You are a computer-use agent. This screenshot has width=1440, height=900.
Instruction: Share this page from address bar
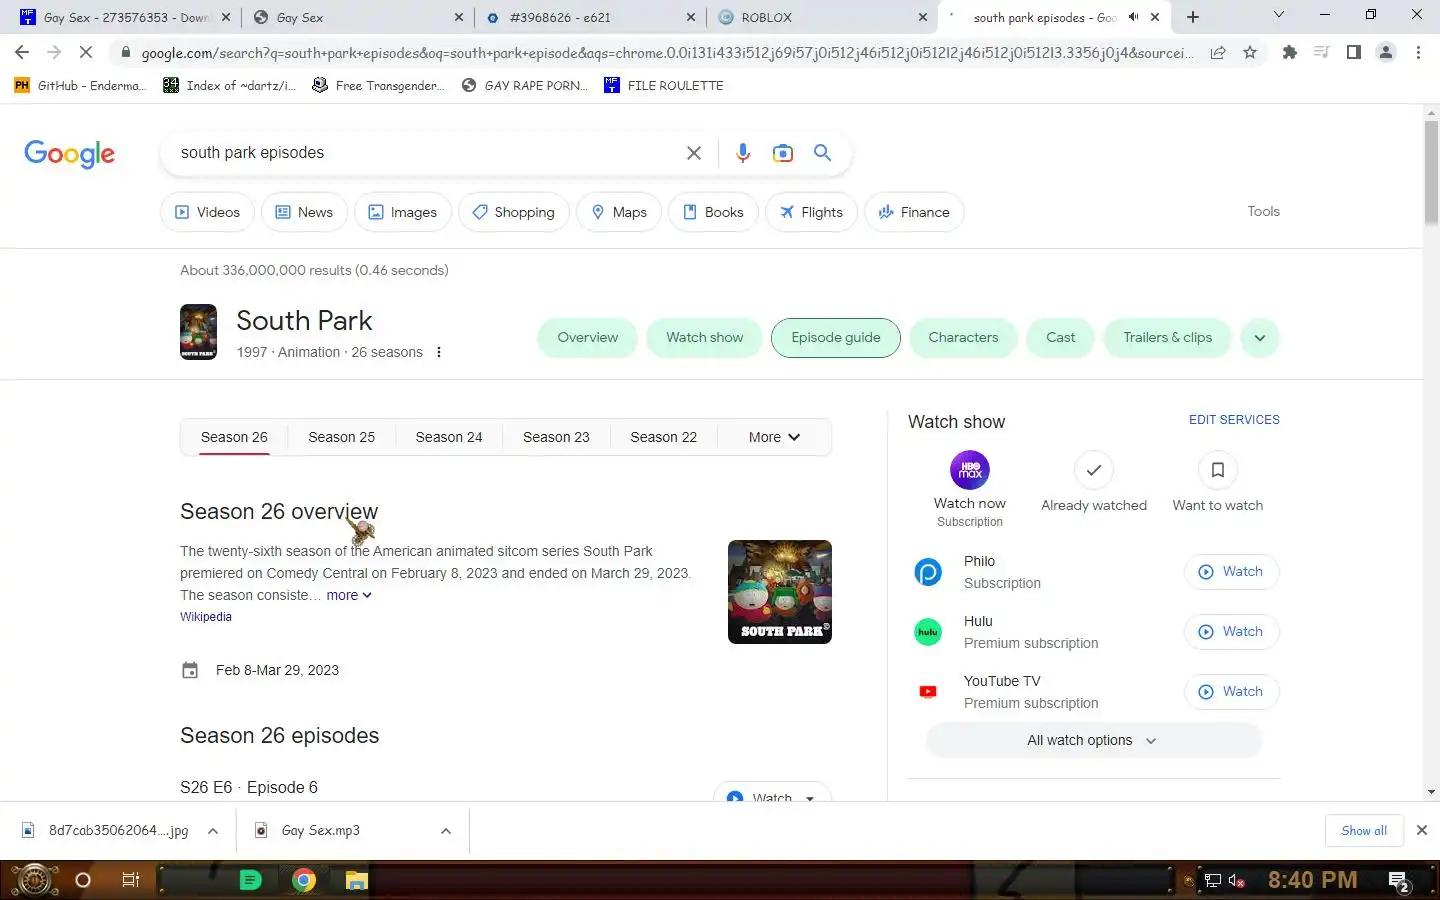[1218, 52]
